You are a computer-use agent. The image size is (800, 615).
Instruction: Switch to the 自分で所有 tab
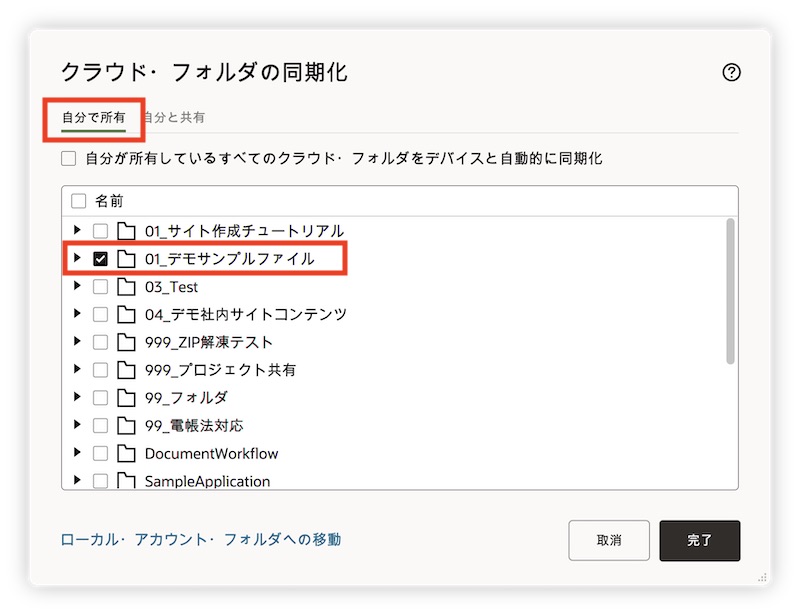tap(94, 118)
